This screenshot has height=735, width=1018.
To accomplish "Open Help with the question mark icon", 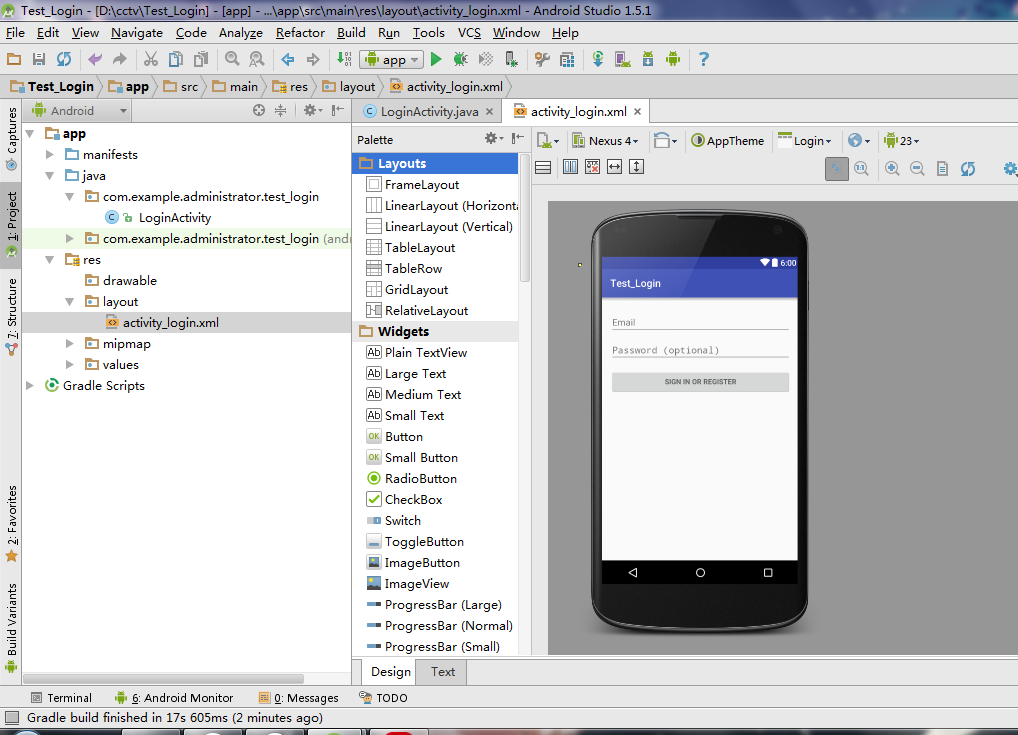I will click(x=703, y=60).
